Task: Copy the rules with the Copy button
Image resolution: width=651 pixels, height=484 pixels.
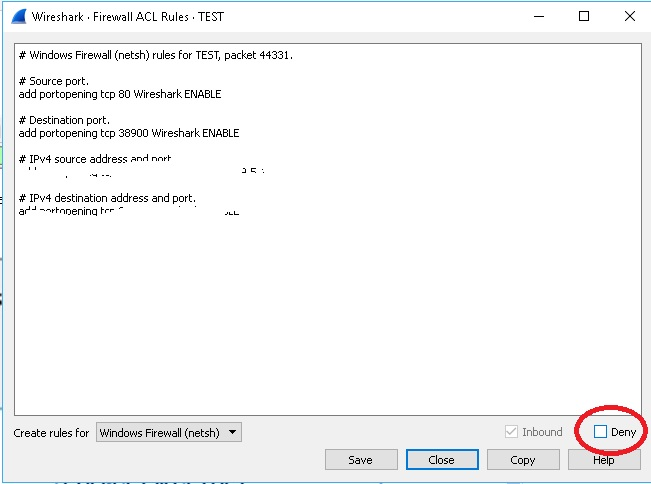Action: (522, 460)
